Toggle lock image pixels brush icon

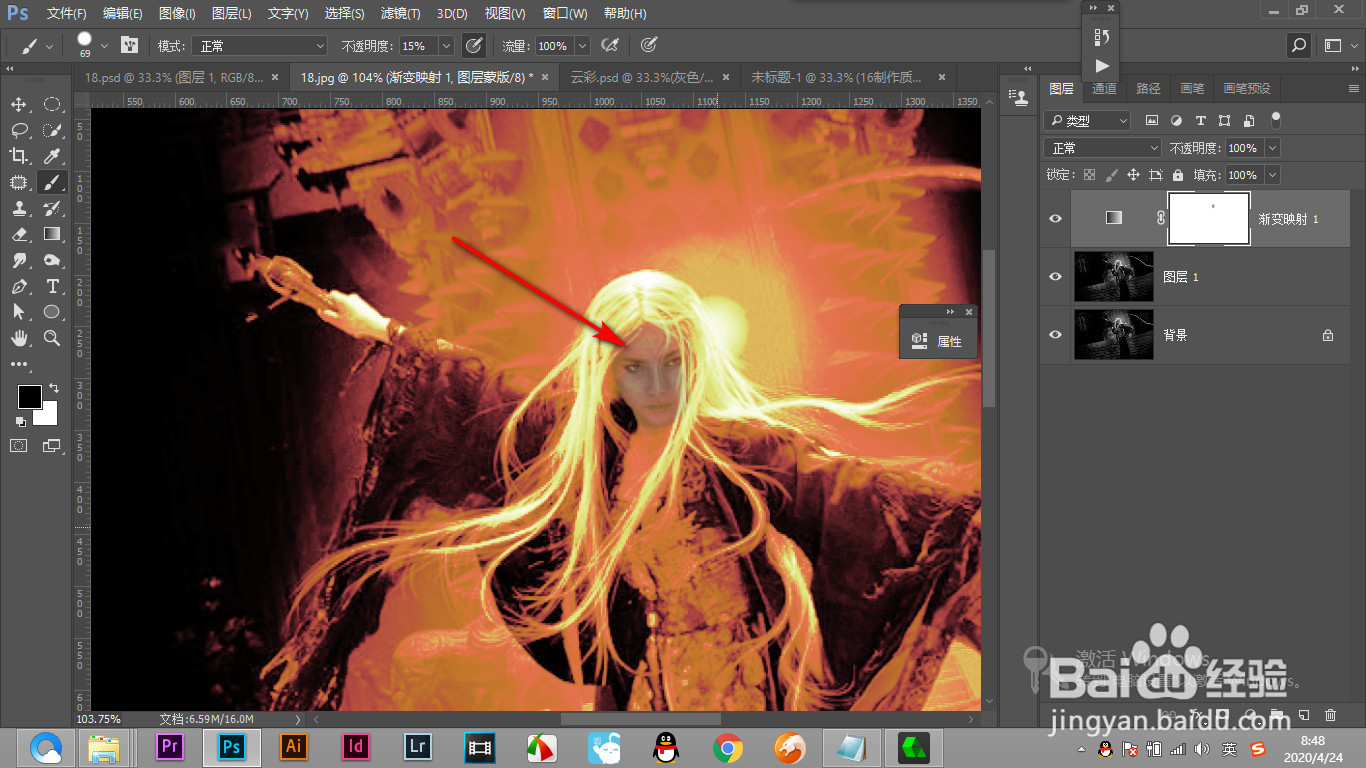pyautogui.click(x=1112, y=174)
